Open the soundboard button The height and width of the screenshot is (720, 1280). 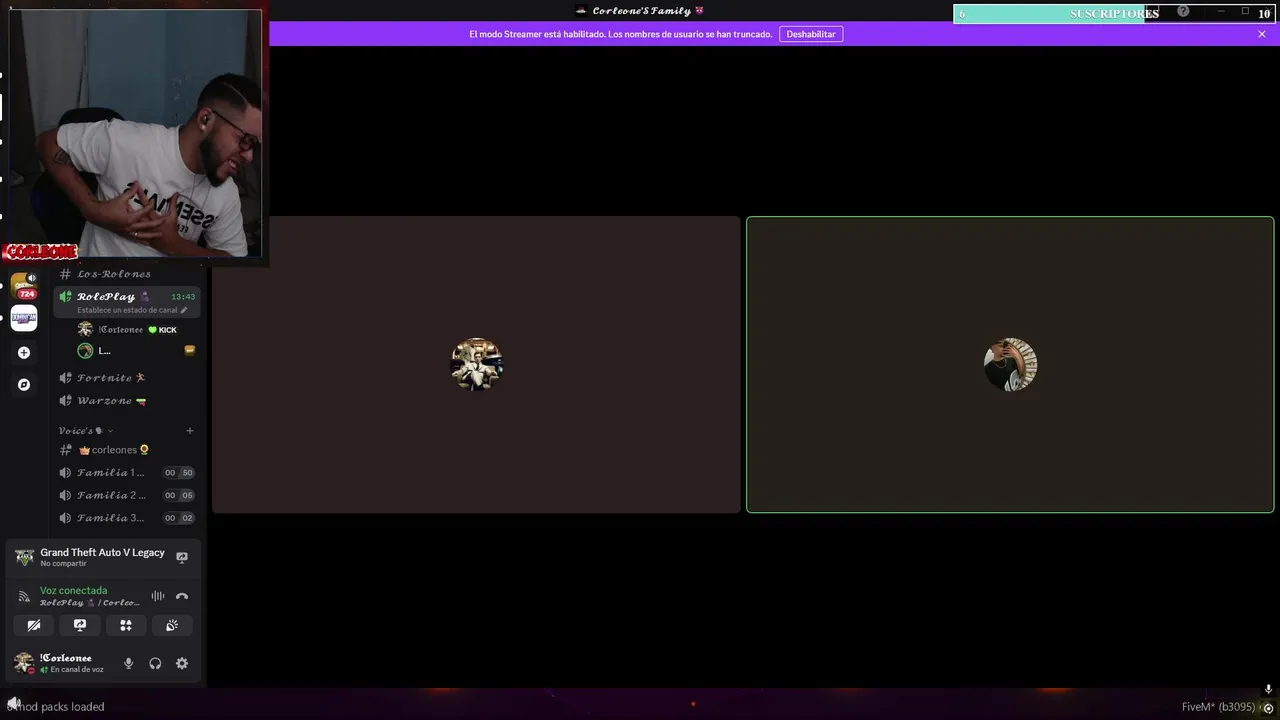click(172, 625)
